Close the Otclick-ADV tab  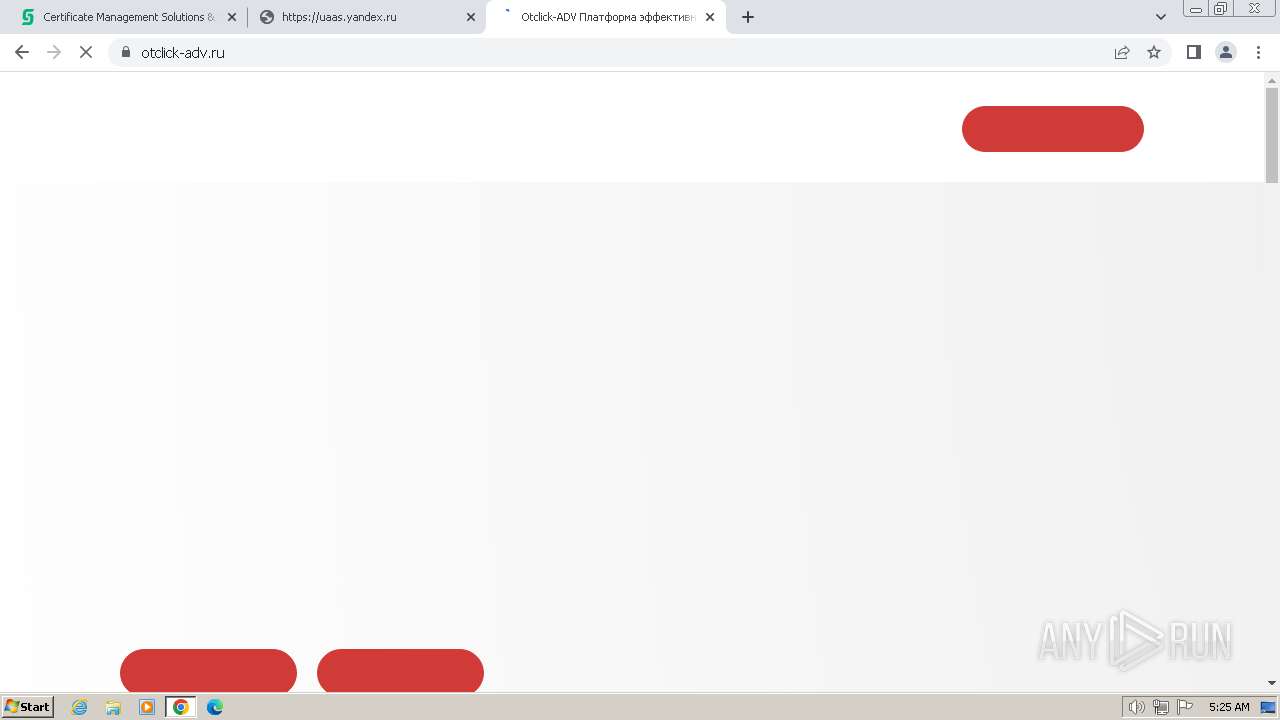click(710, 17)
